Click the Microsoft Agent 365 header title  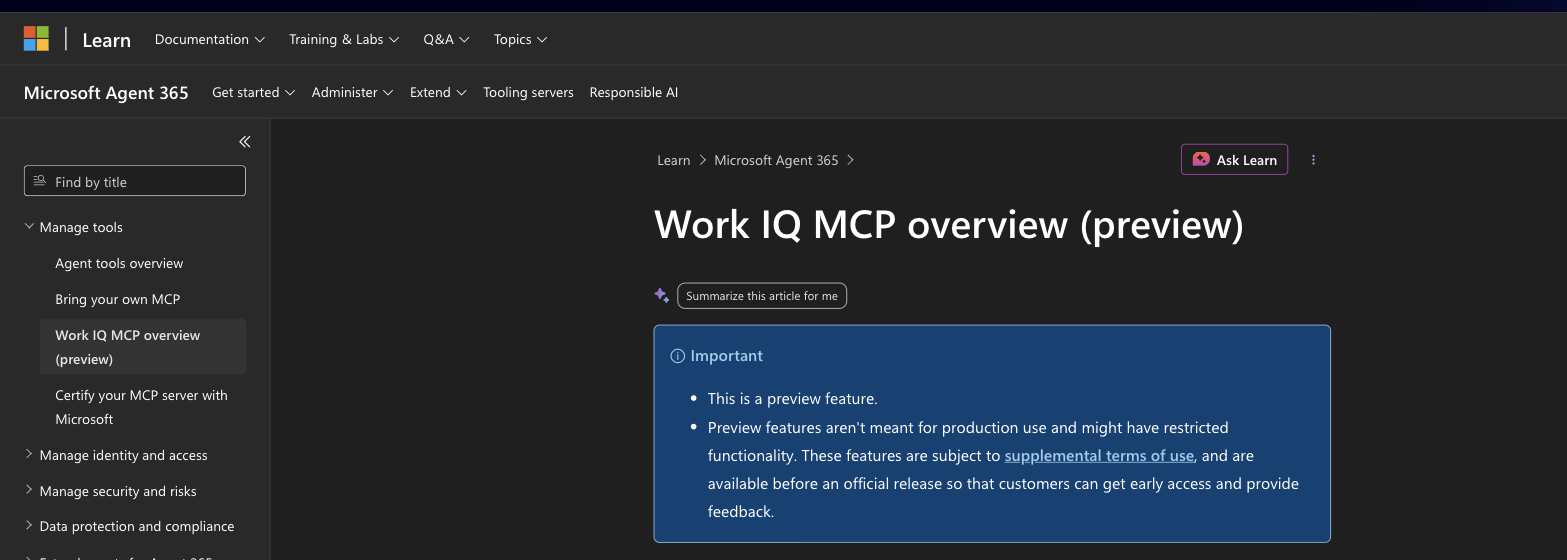pyautogui.click(x=106, y=93)
